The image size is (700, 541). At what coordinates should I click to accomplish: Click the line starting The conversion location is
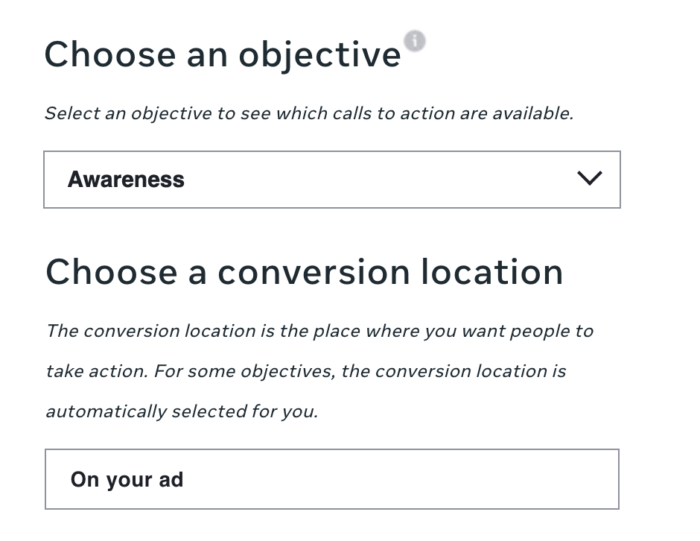[x=320, y=331]
